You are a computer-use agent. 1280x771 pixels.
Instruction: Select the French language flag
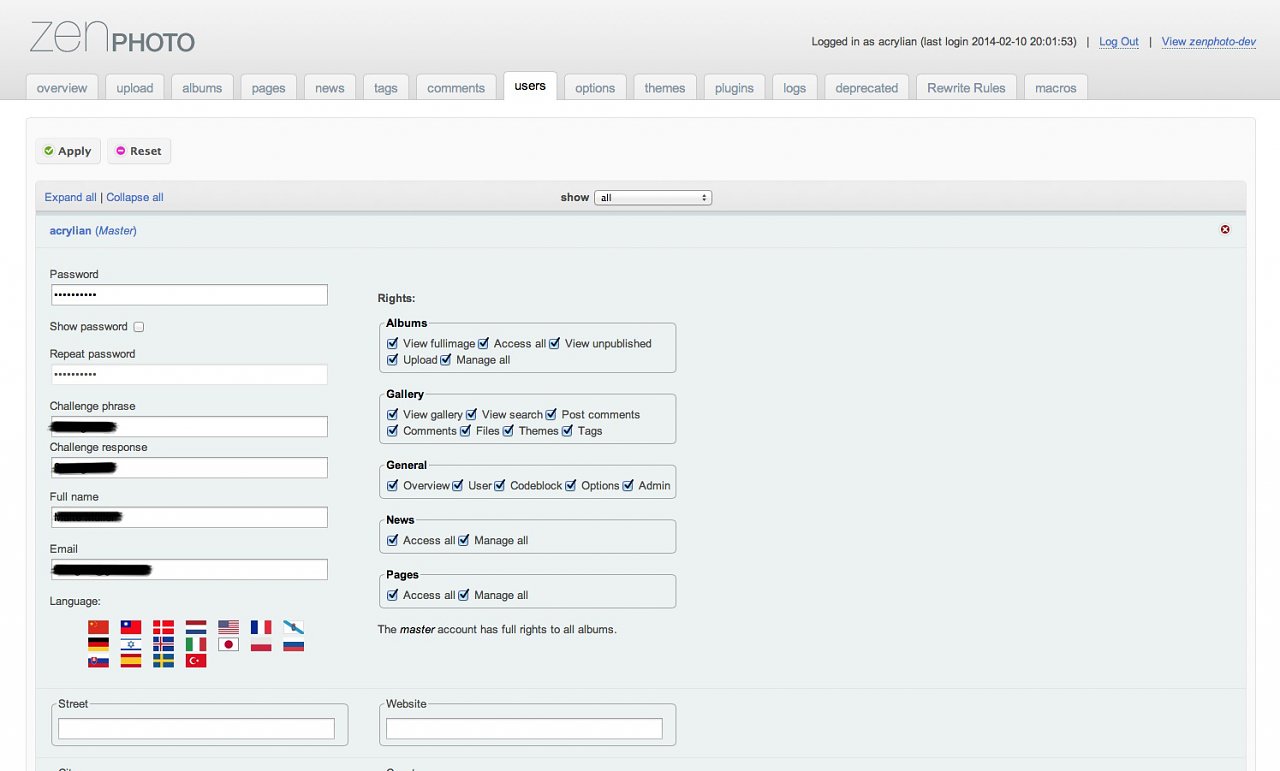[261, 627]
